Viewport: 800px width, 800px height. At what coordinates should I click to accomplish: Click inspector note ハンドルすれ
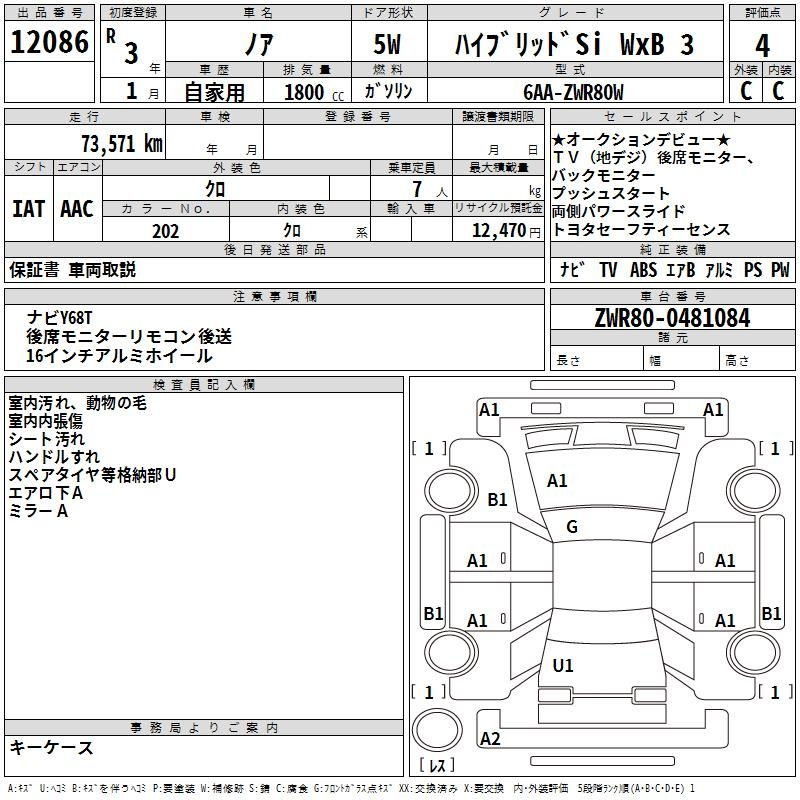(x=54, y=457)
